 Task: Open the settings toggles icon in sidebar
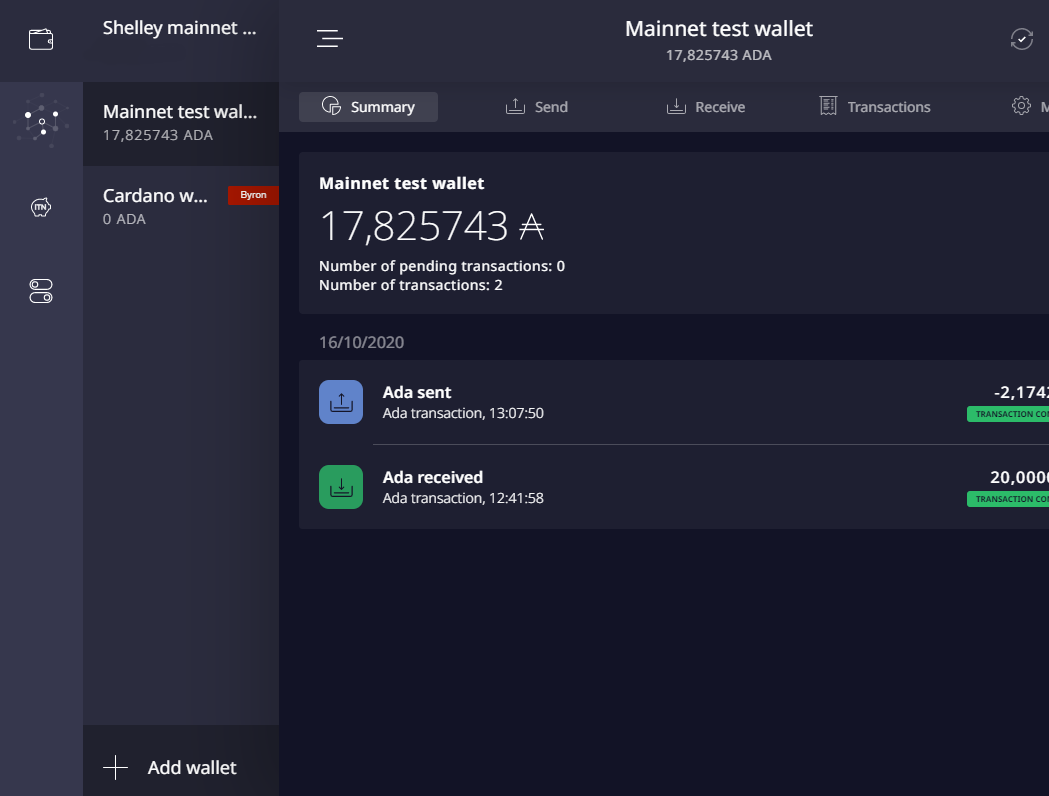(x=41, y=291)
